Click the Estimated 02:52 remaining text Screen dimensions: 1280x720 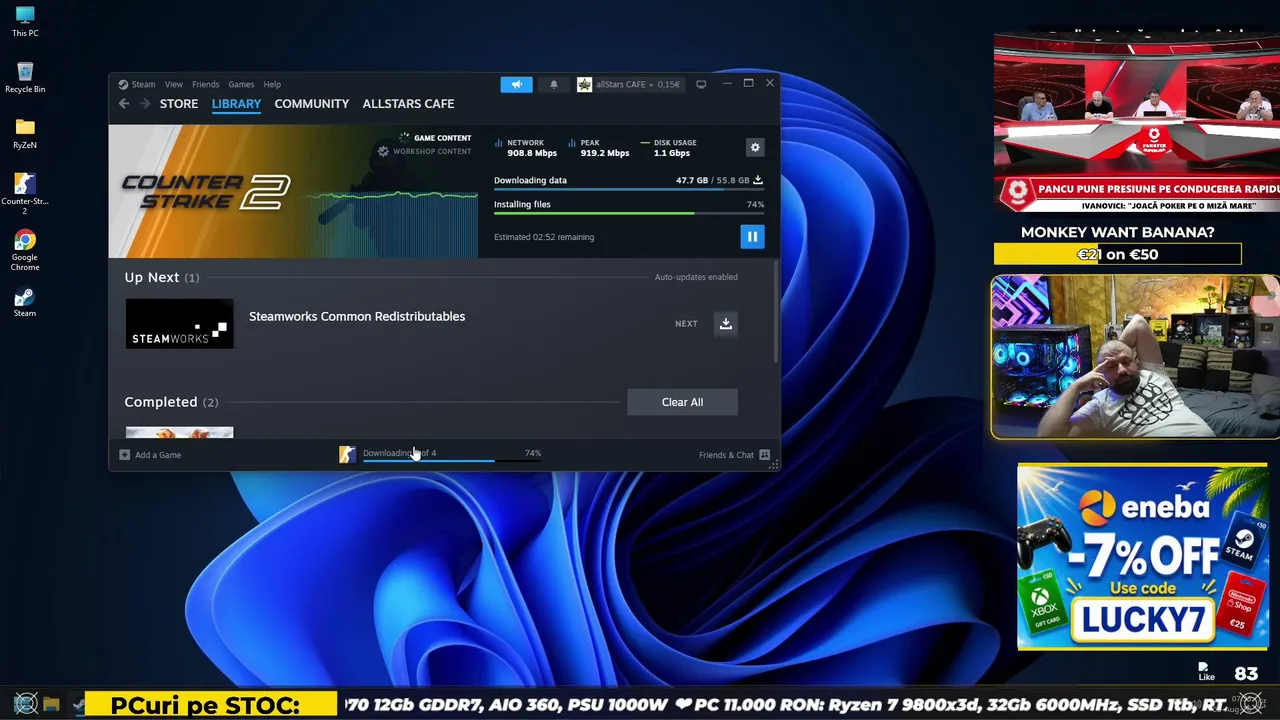[x=544, y=237]
